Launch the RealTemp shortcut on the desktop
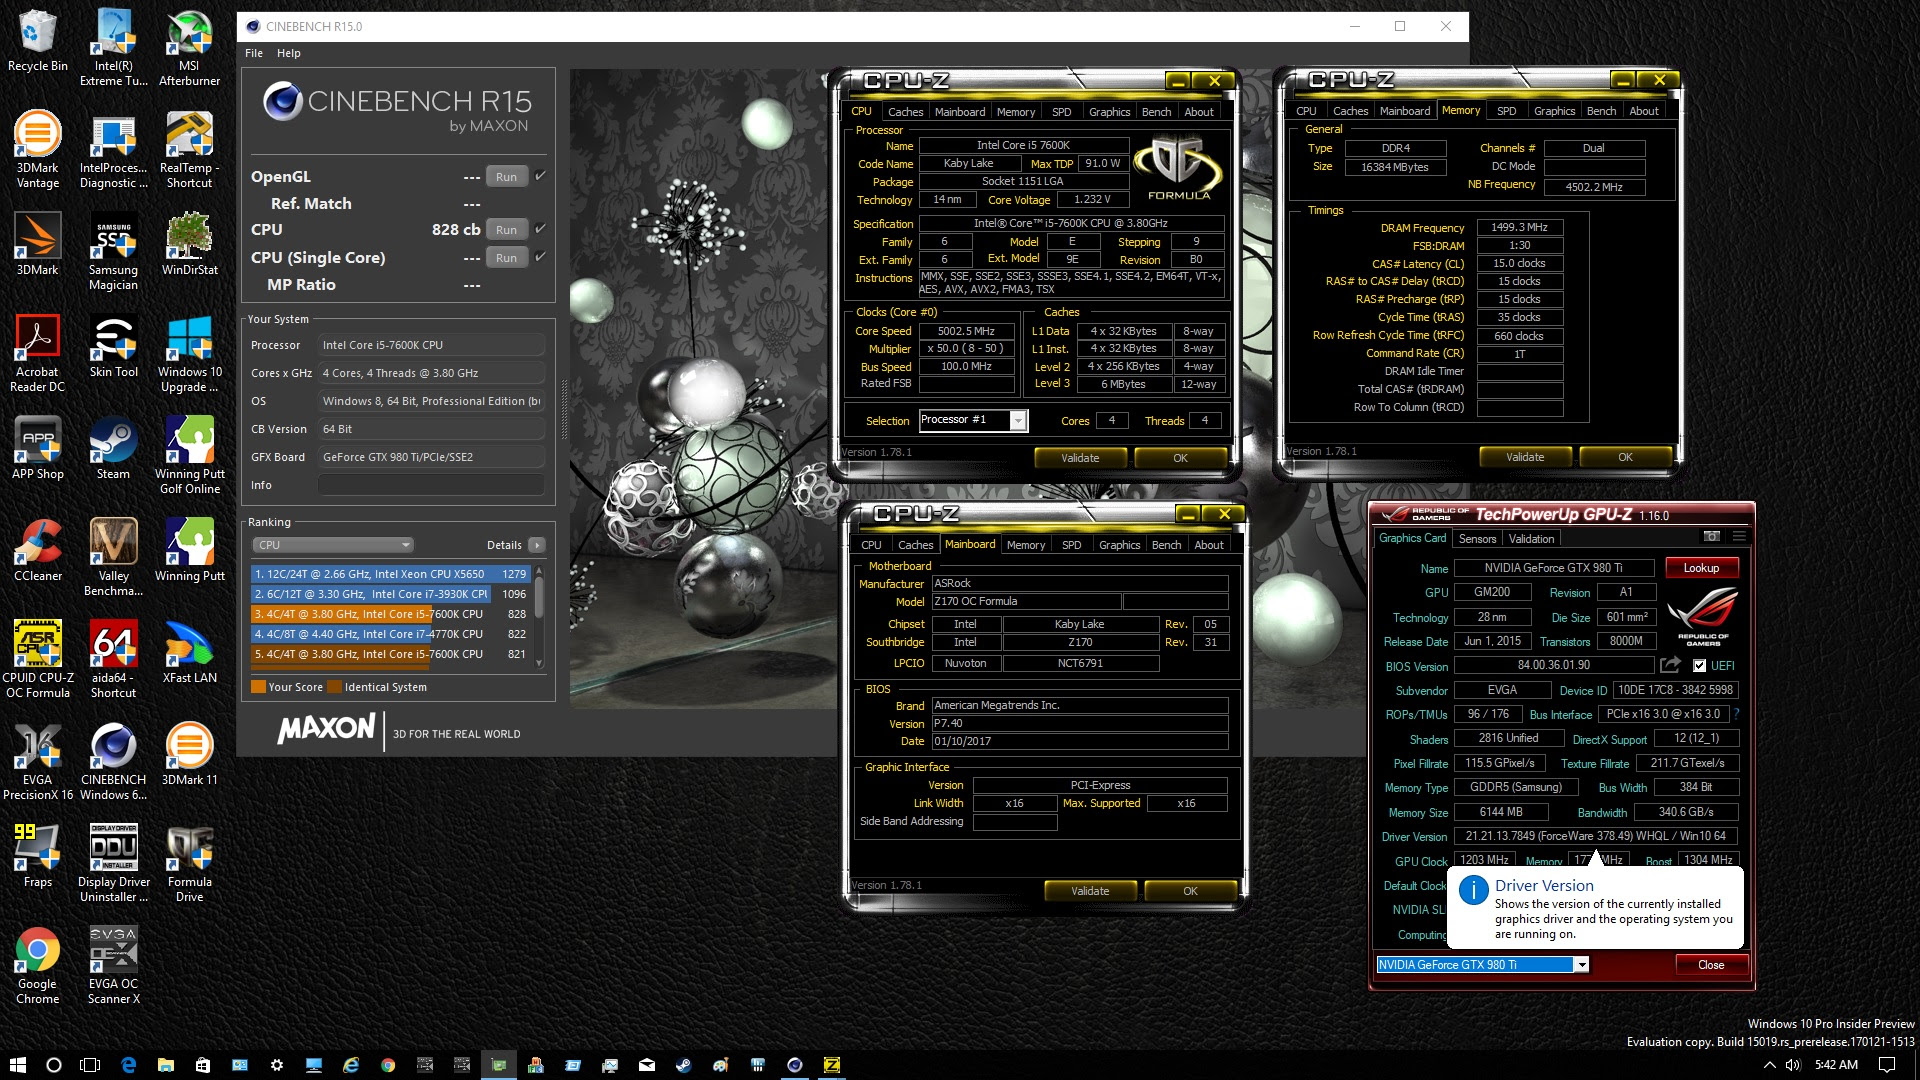Viewport: 1920px width, 1080px height. click(x=189, y=149)
